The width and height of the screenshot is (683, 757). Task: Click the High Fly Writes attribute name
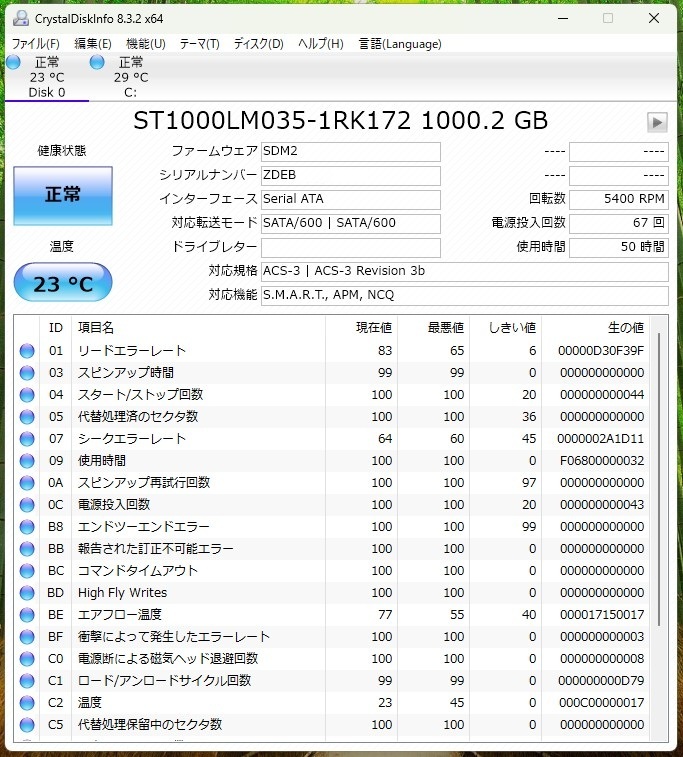(x=123, y=593)
